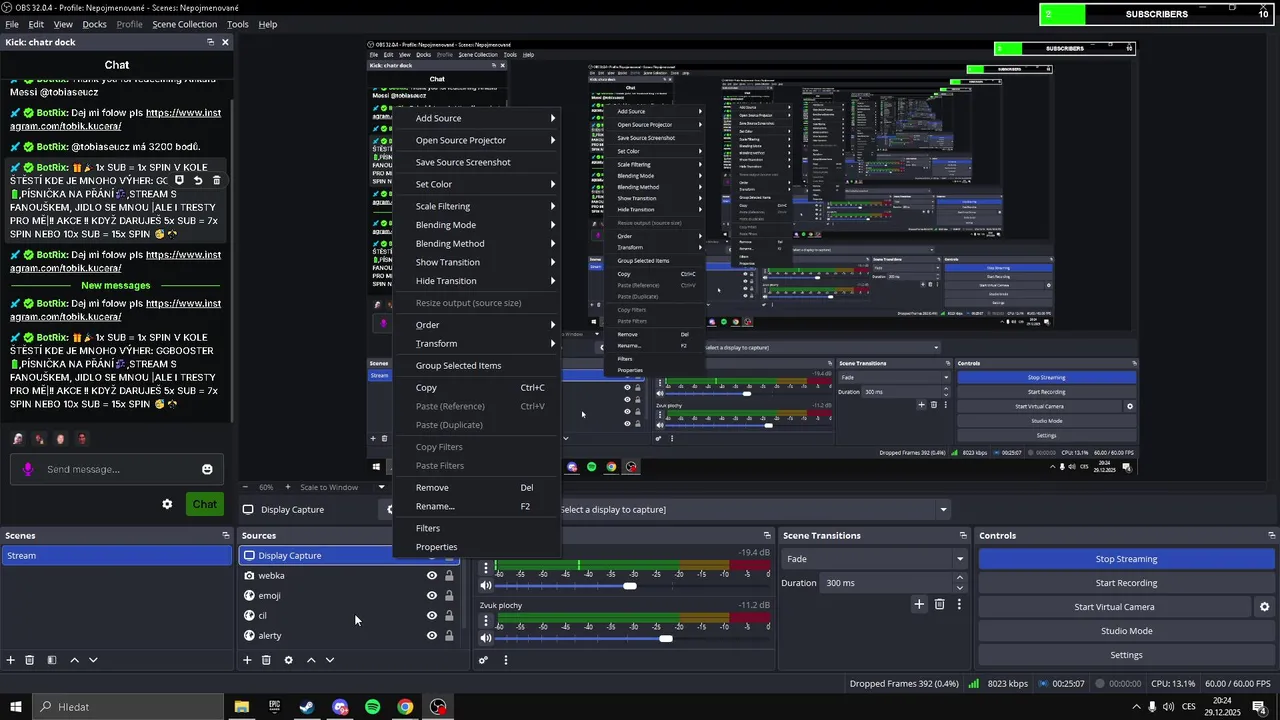1280x720 pixels.
Task: Open Settings from Controls panel
Action: point(1126,655)
